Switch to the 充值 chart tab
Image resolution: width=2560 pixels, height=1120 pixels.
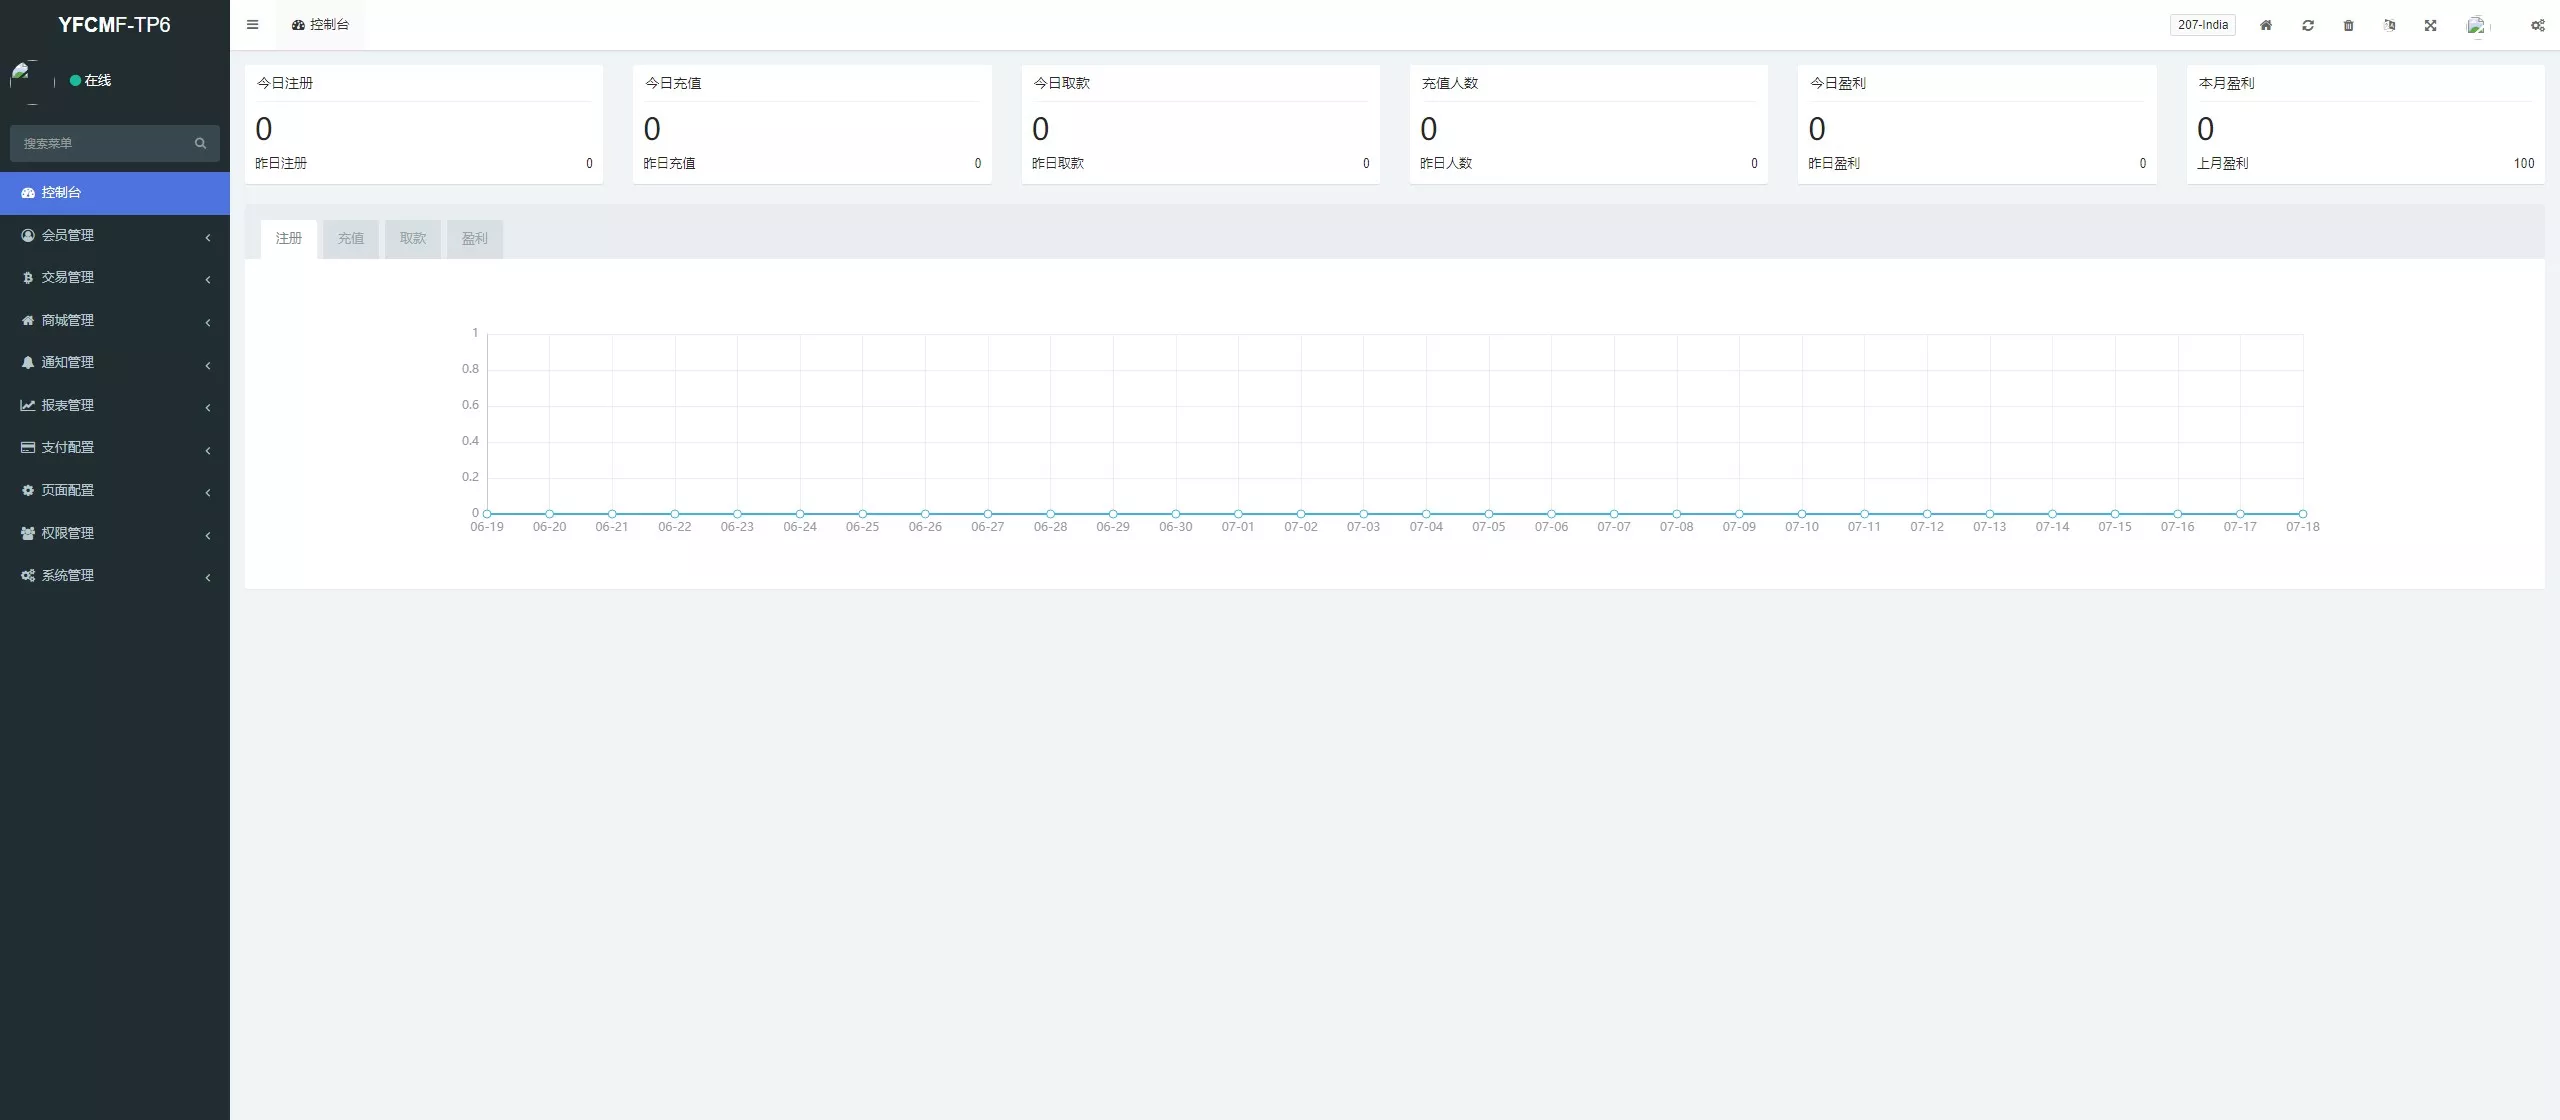[x=350, y=238]
